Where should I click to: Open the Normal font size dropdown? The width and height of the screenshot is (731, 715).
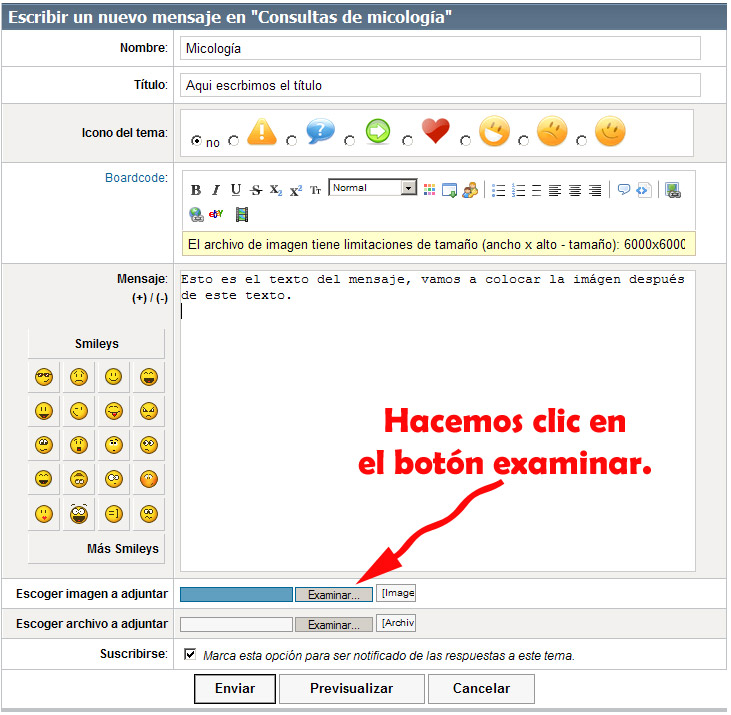click(x=408, y=188)
